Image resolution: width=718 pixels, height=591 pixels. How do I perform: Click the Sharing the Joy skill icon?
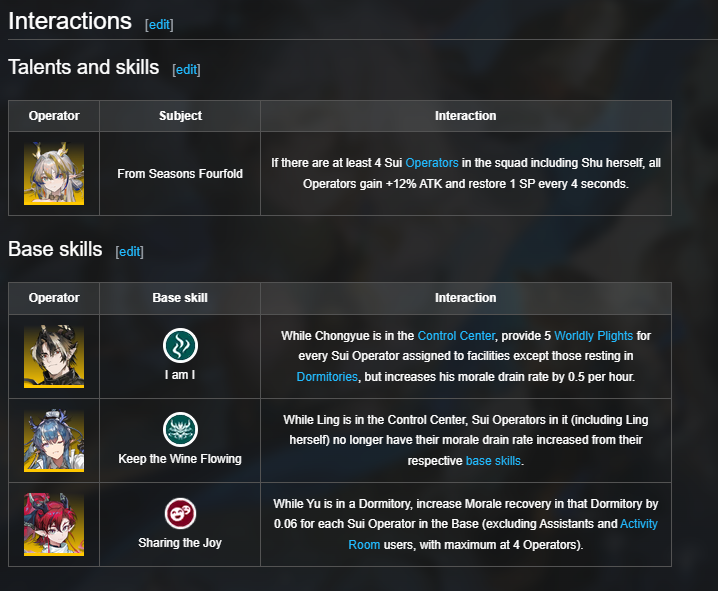(180, 513)
